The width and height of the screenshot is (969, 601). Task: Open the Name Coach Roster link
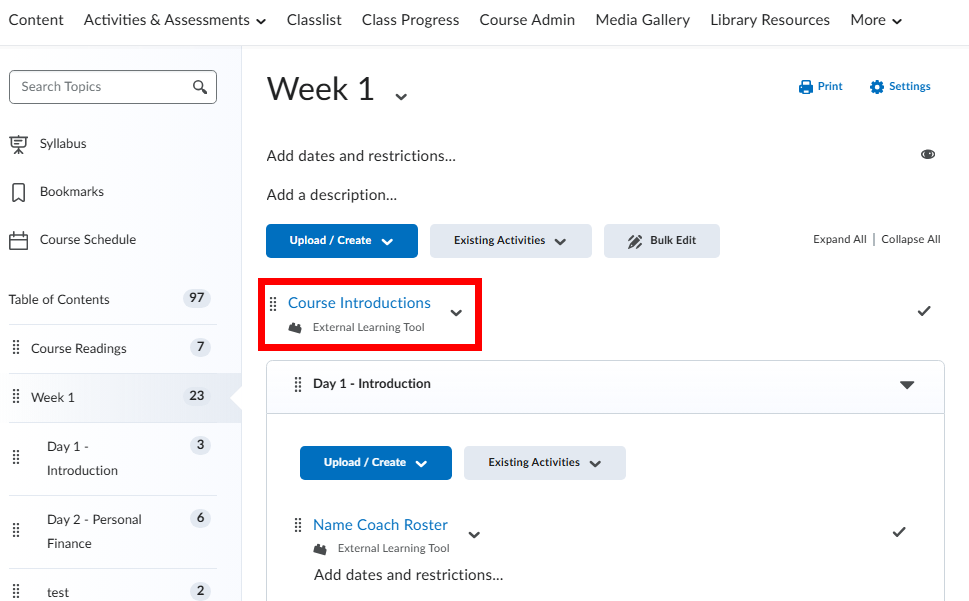point(380,525)
